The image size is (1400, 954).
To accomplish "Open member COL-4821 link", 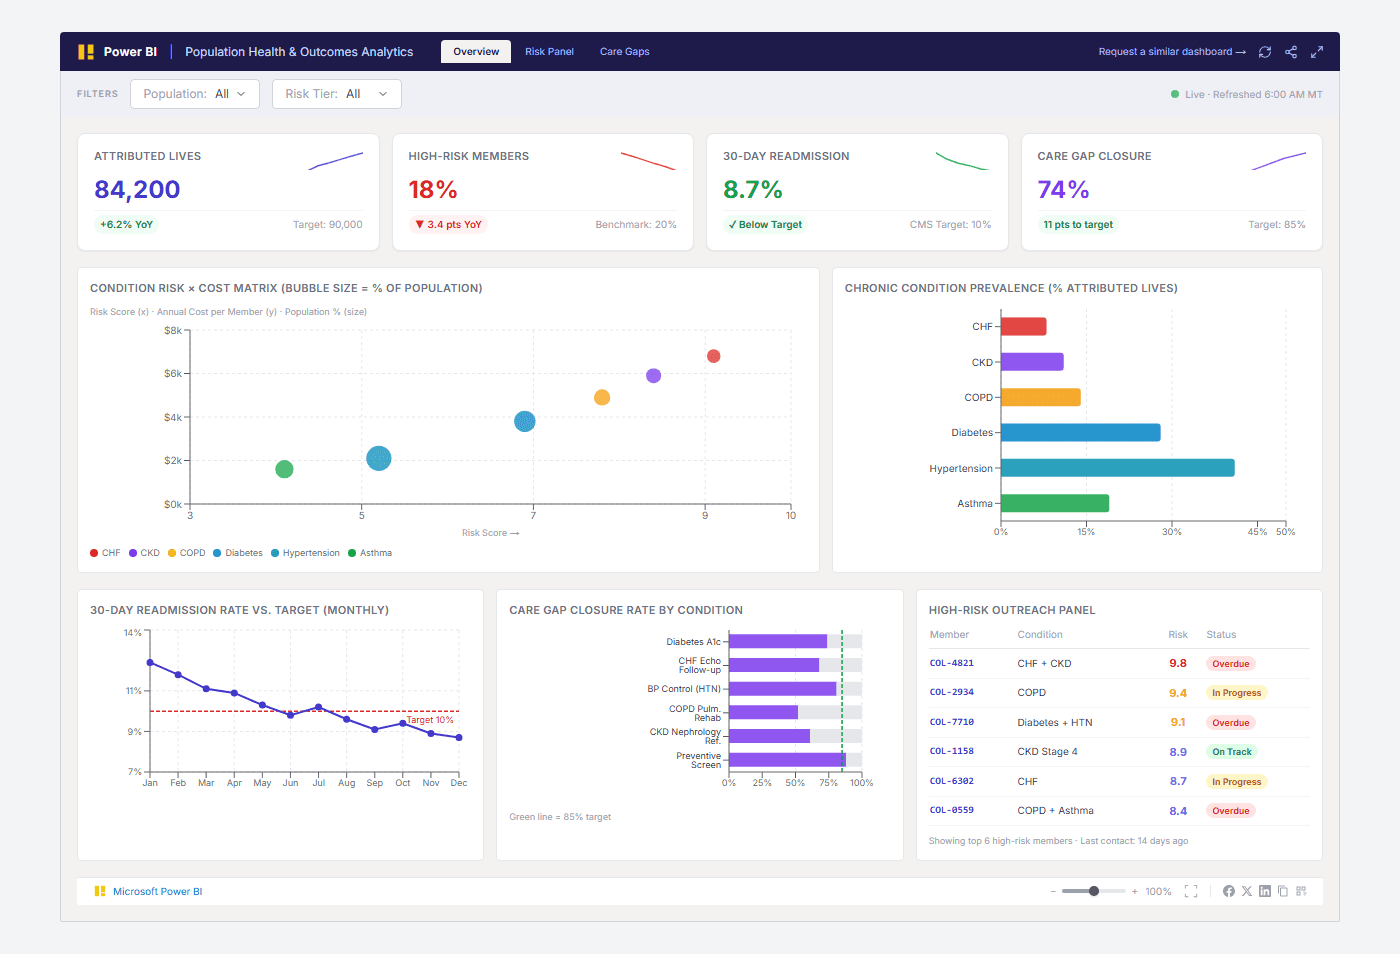I will pyautogui.click(x=951, y=664).
